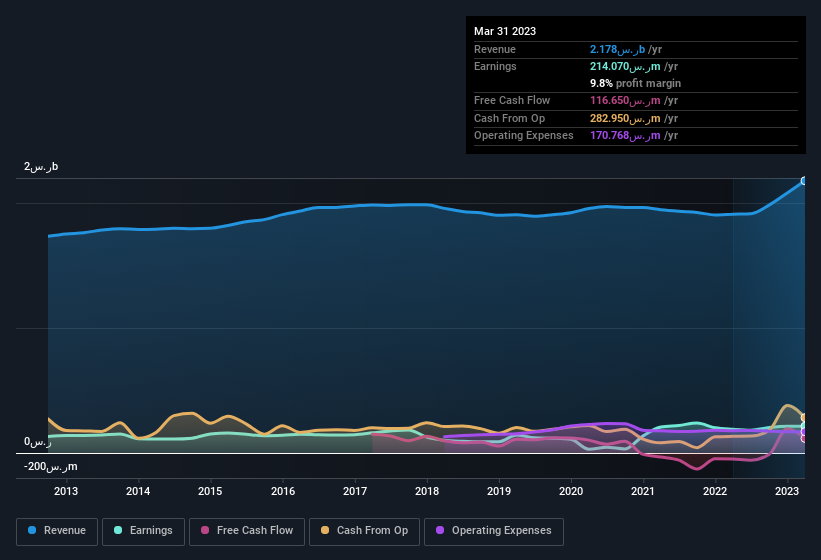Image resolution: width=821 pixels, height=560 pixels.
Task: Click the 2023 label on the x-axis
Action: (787, 491)
